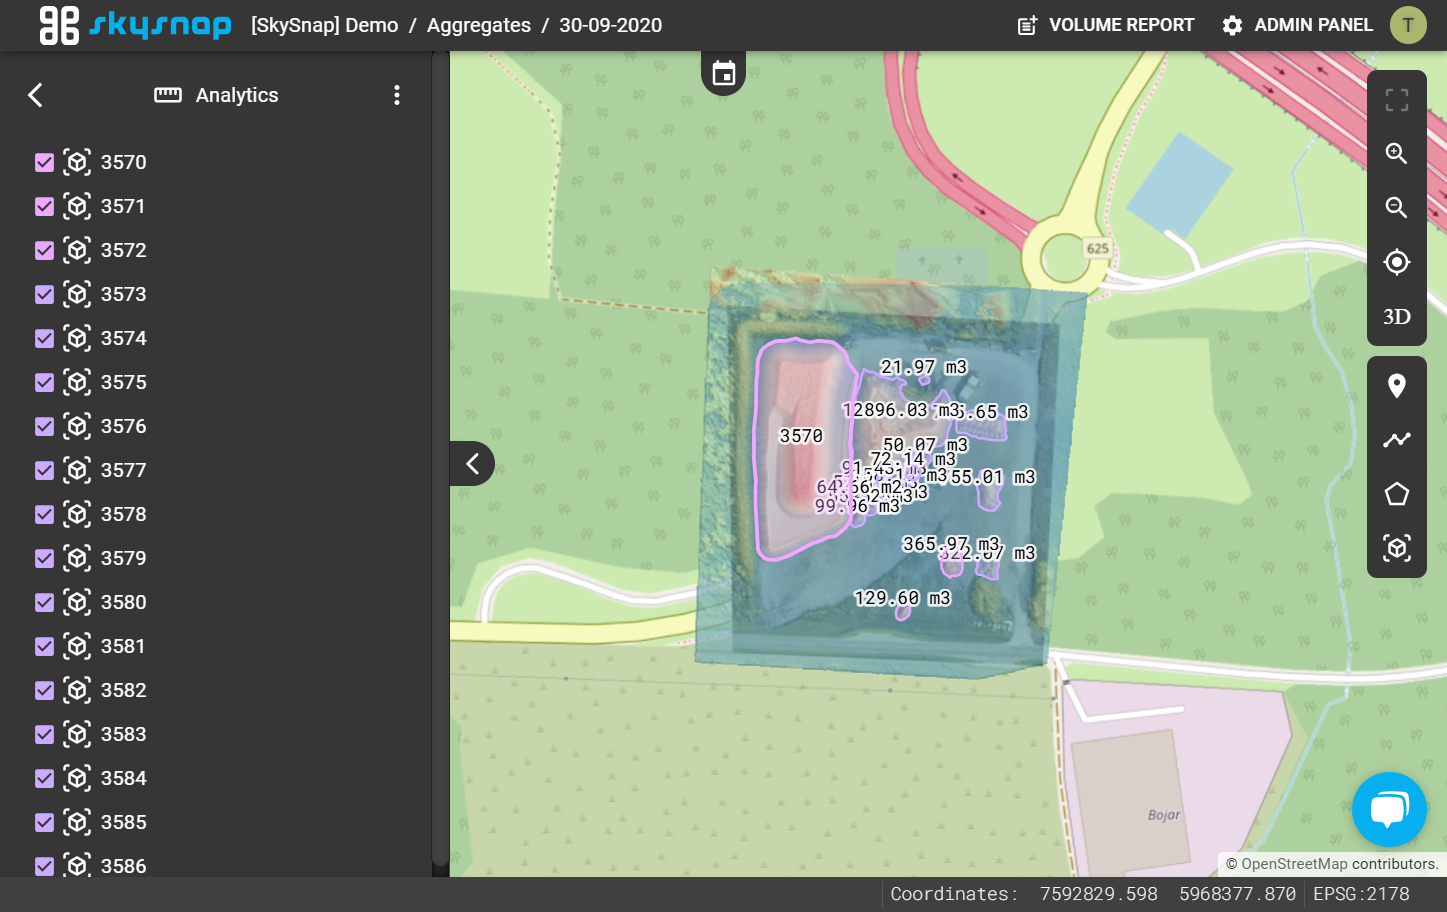Uncheck the 3571 measurement checkbox
Viewport: 1447px width, 912px height.
pyautogui.click(x=44, y=206)
